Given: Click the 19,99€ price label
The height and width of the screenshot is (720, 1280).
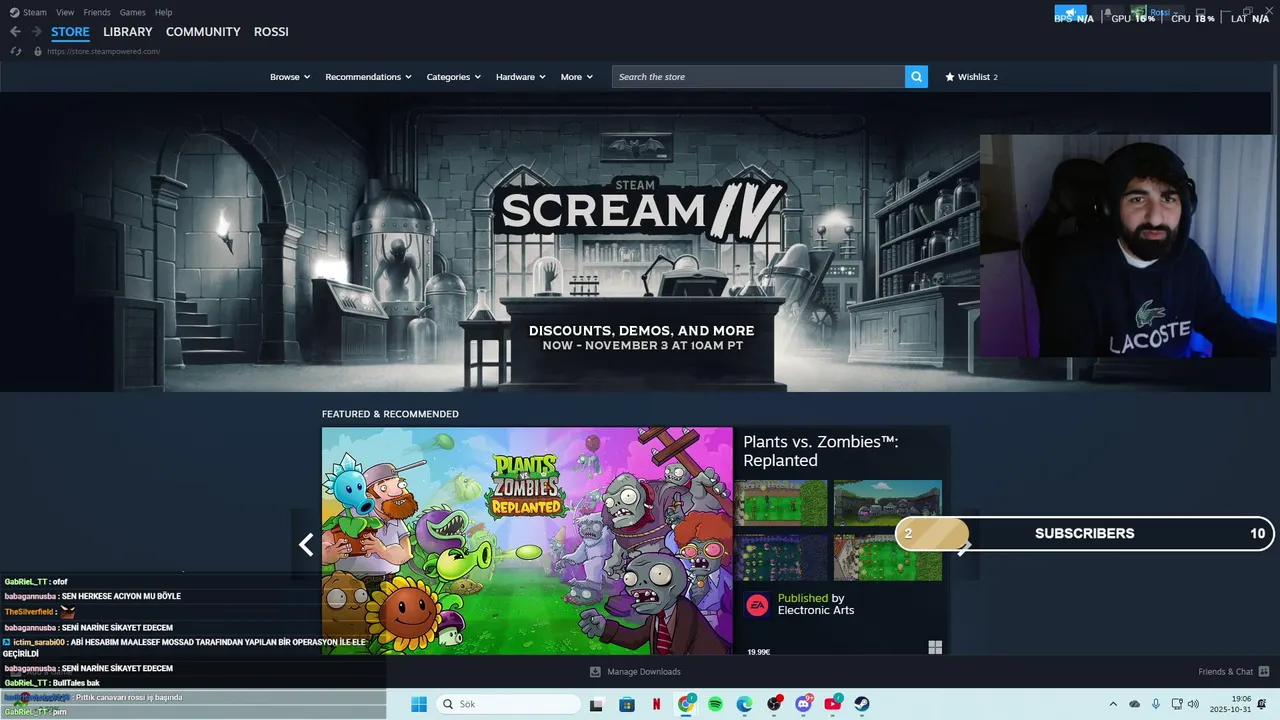Looking at the screenshot, I should coord(759,651).
